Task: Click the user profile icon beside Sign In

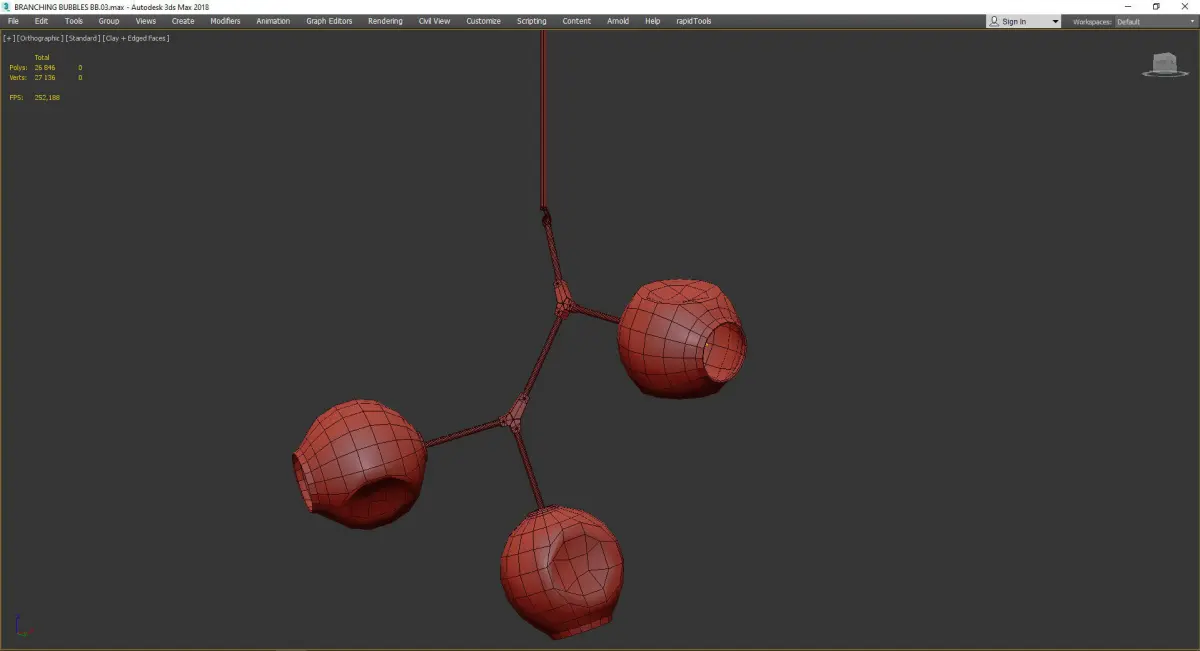Action: (x=994, y=21)
